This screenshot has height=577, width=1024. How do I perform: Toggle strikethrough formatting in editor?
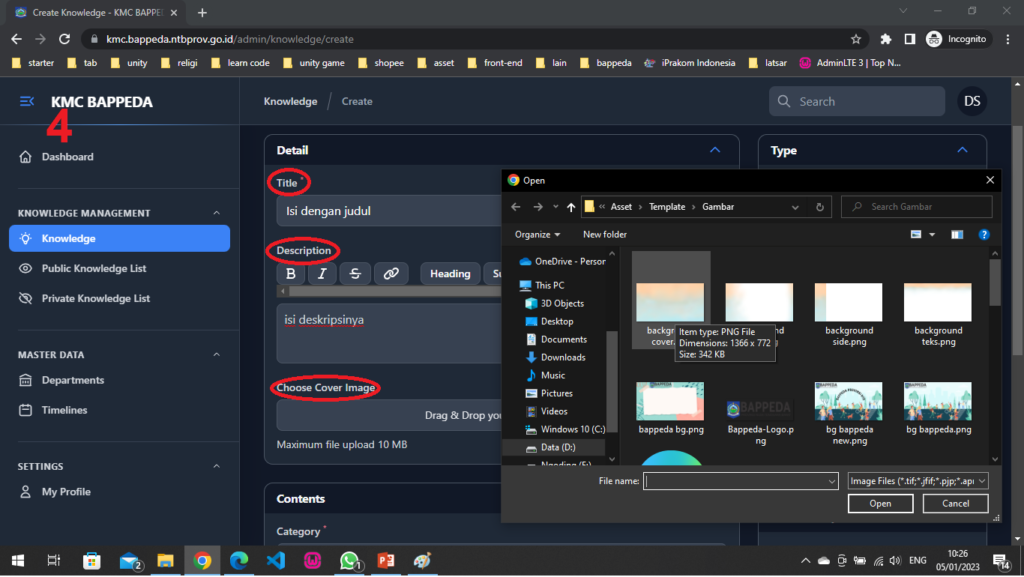(x=355, y=274)
